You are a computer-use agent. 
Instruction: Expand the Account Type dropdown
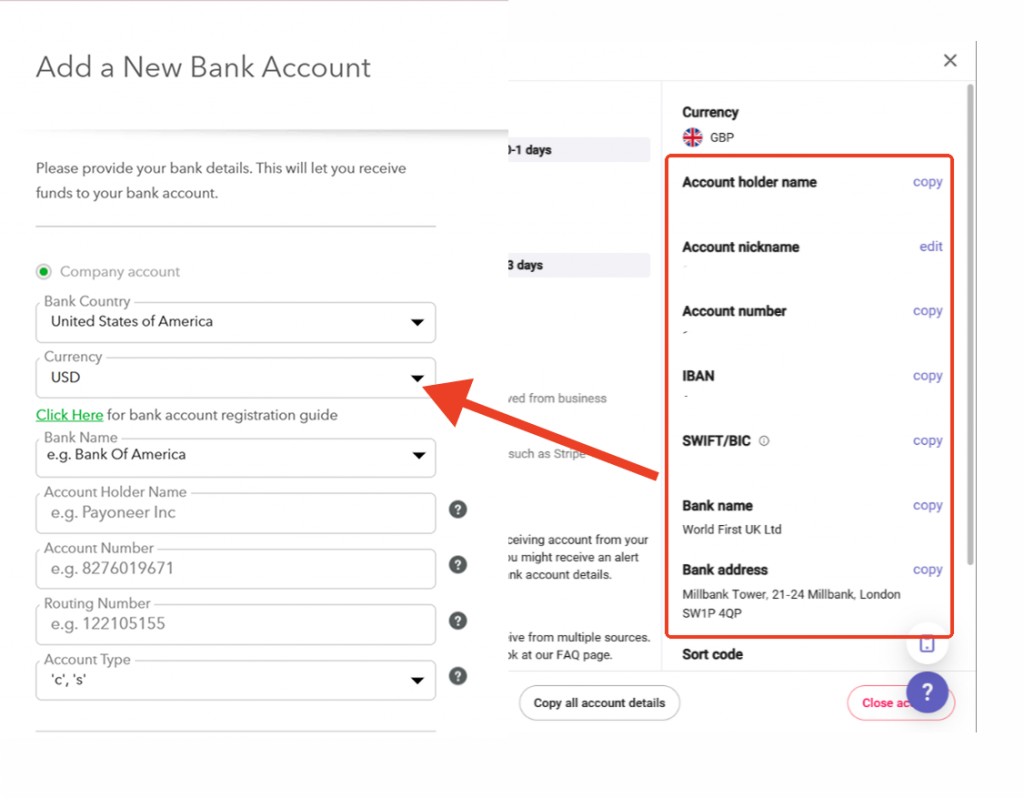[x=236, y=680]
